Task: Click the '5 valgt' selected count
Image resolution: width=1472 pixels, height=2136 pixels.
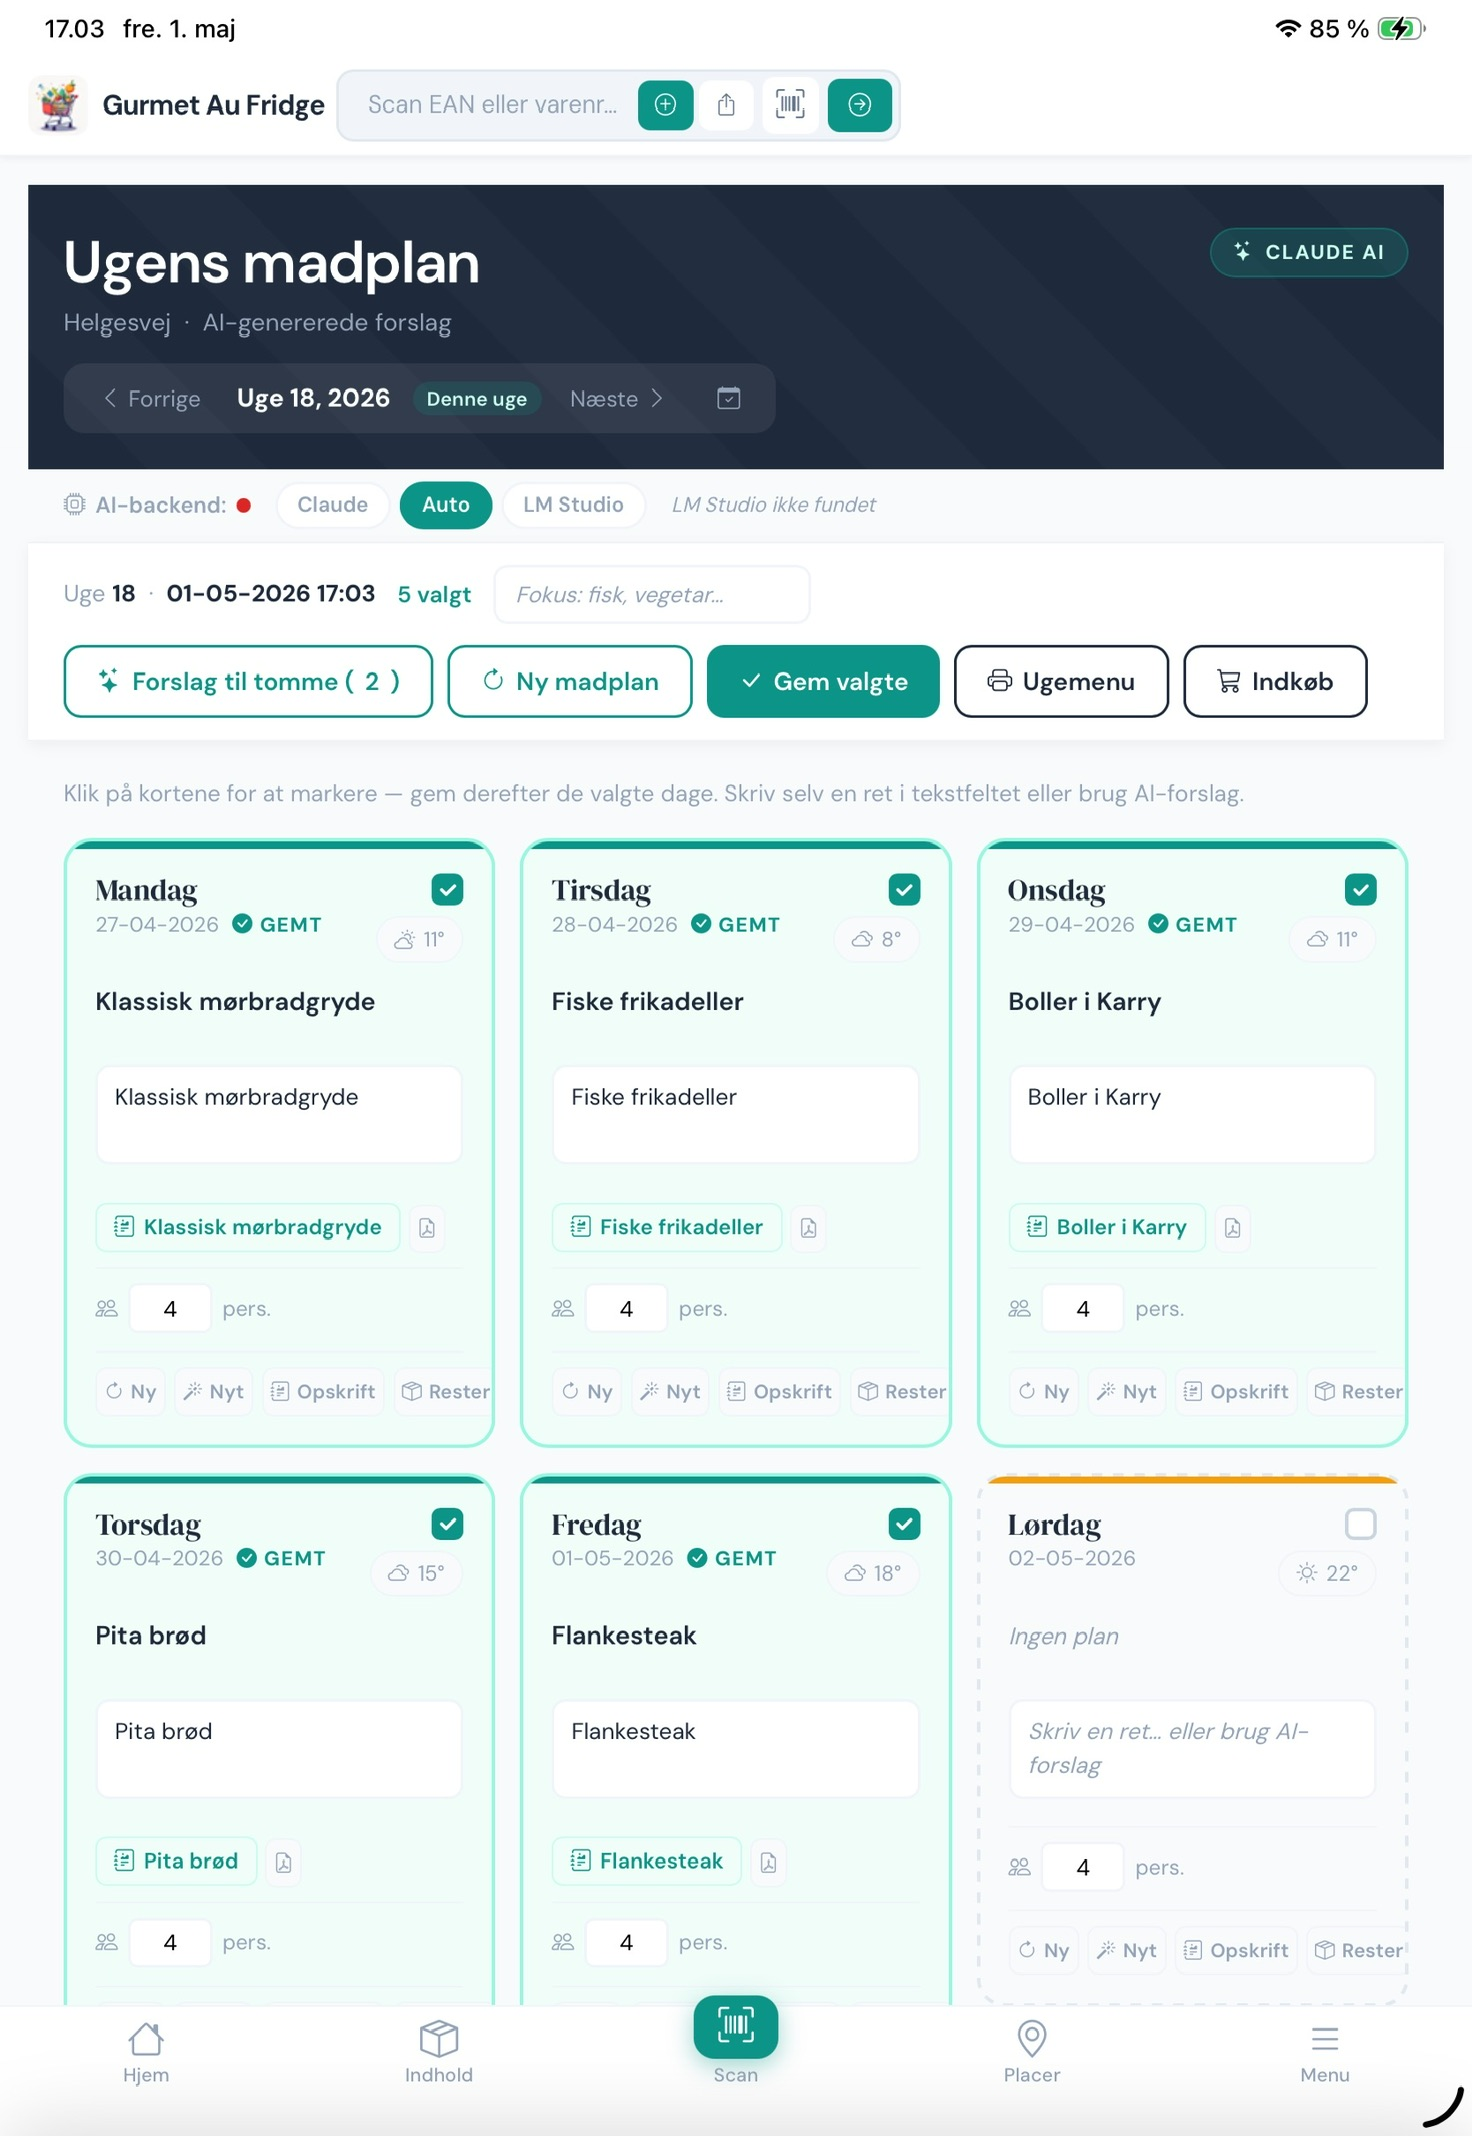Action: (434, 594)
